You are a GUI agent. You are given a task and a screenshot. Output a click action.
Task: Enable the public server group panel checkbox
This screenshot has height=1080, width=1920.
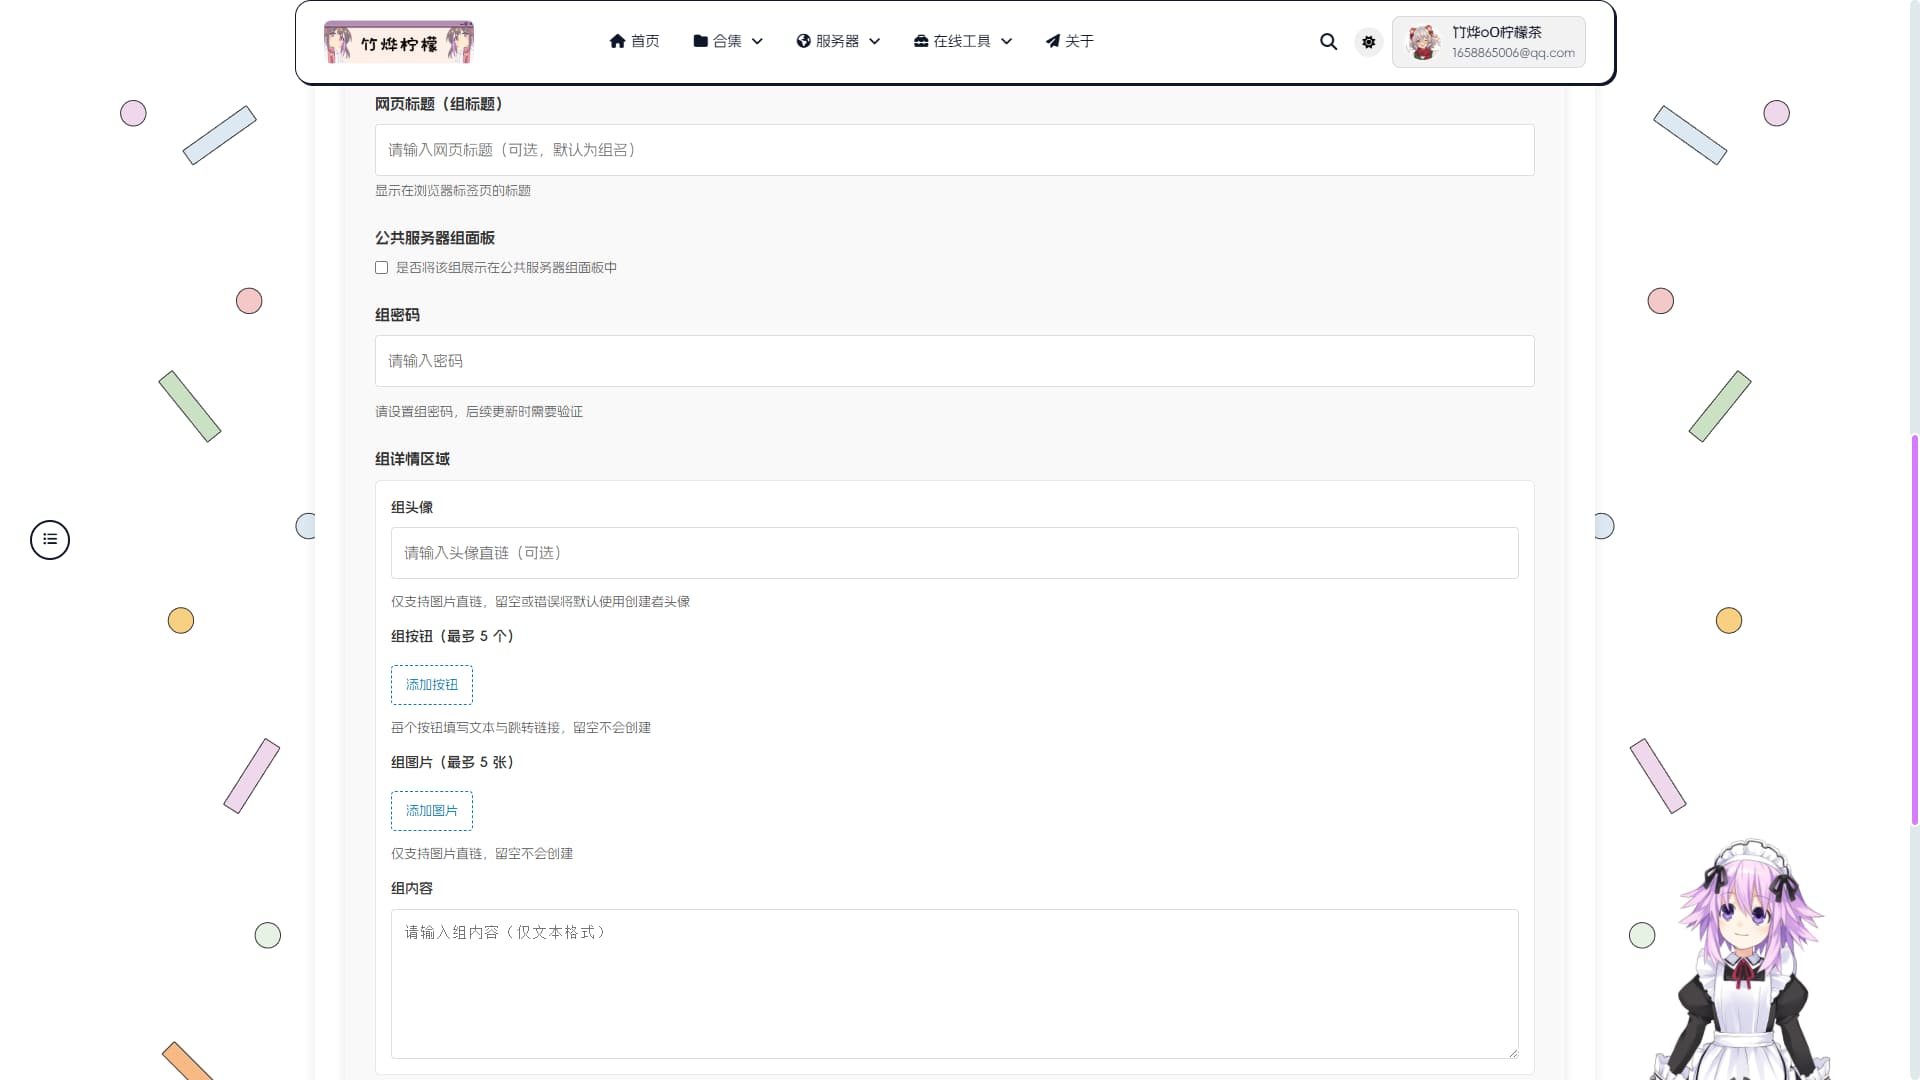click(x=381, y=268)
